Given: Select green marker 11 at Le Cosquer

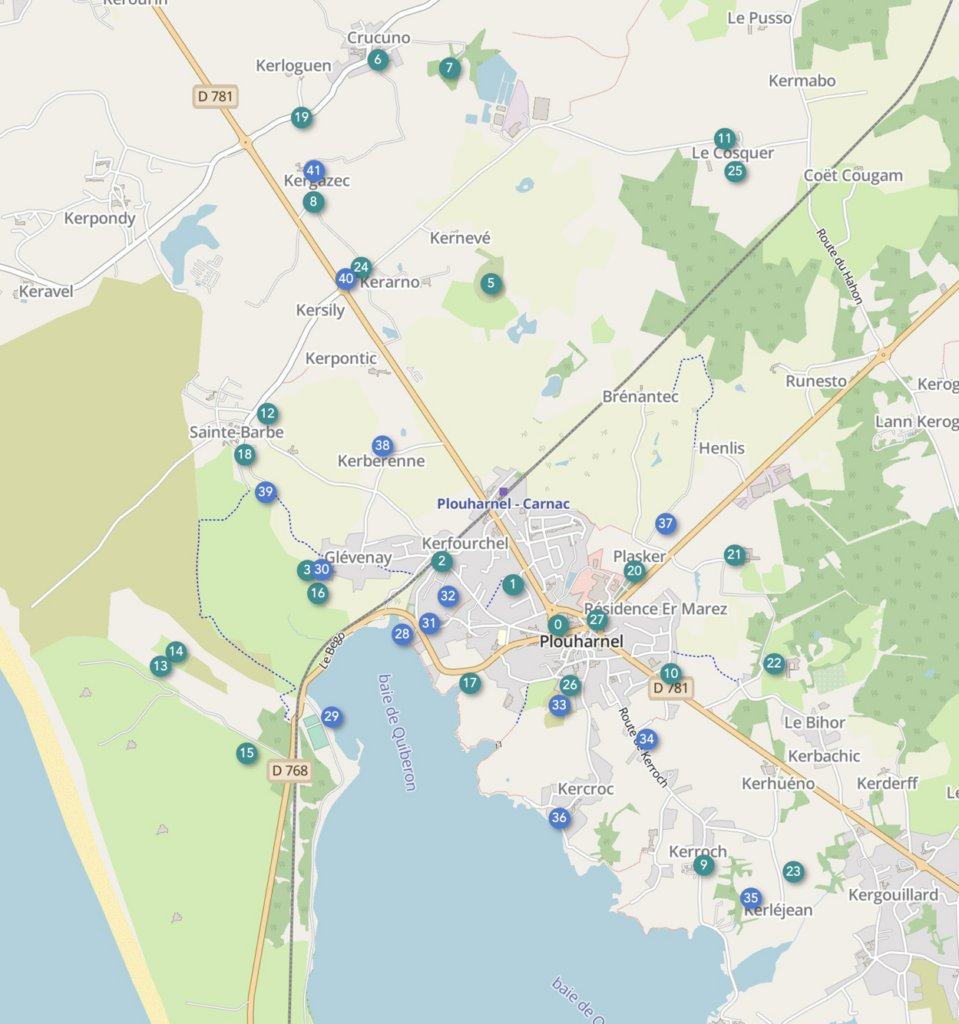Looking at the screenshot, I should coord(725,139).
